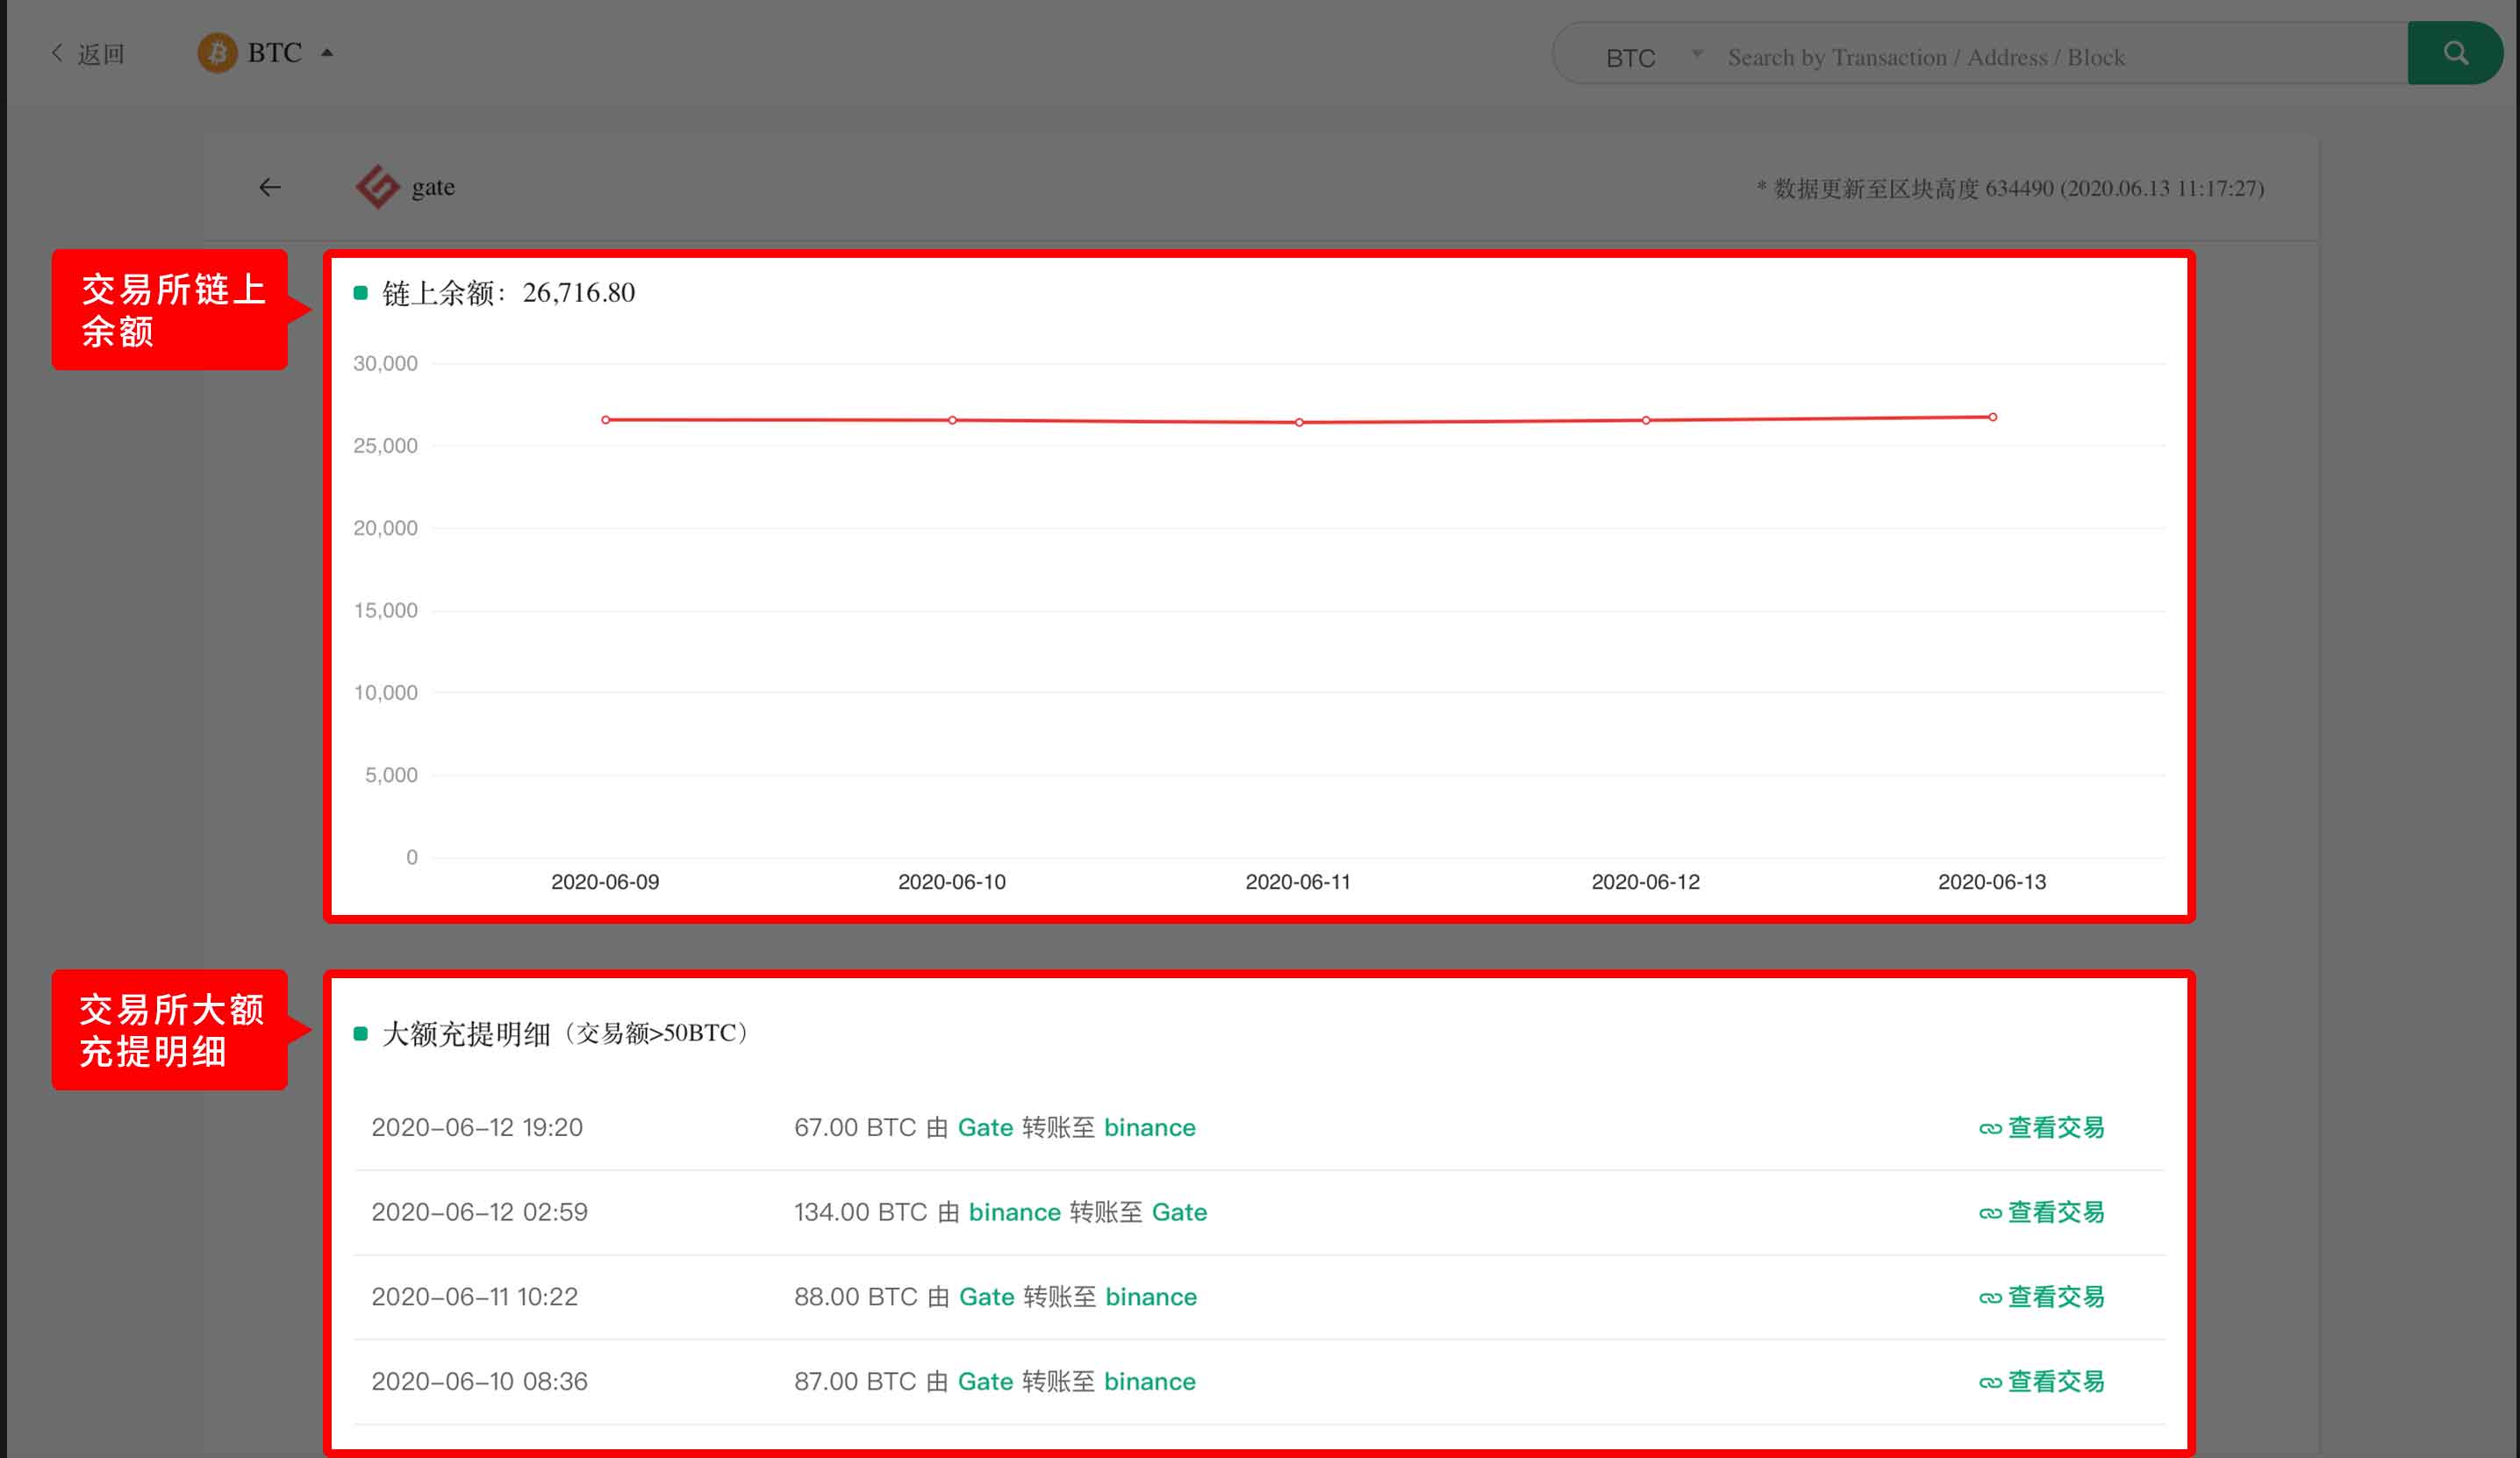This screenshot has width=2520, height=1458.
Task: Click link icon on 134.00 BTC transaction row
Action: (x=1989, y=1213)
